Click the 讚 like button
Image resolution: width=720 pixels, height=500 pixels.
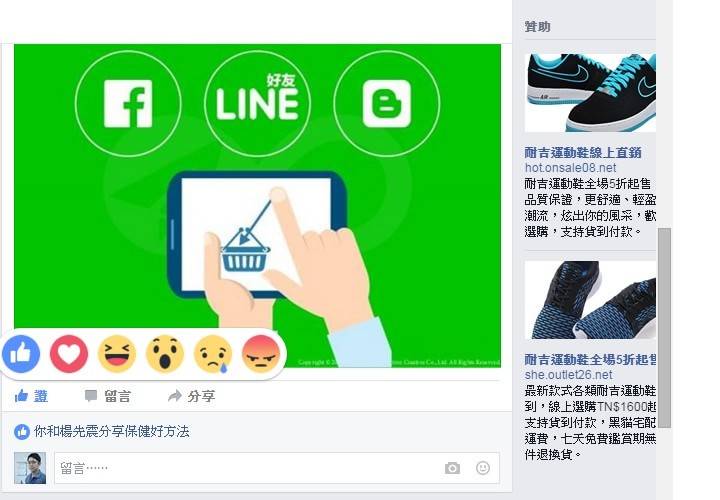[x=31, y=396]
